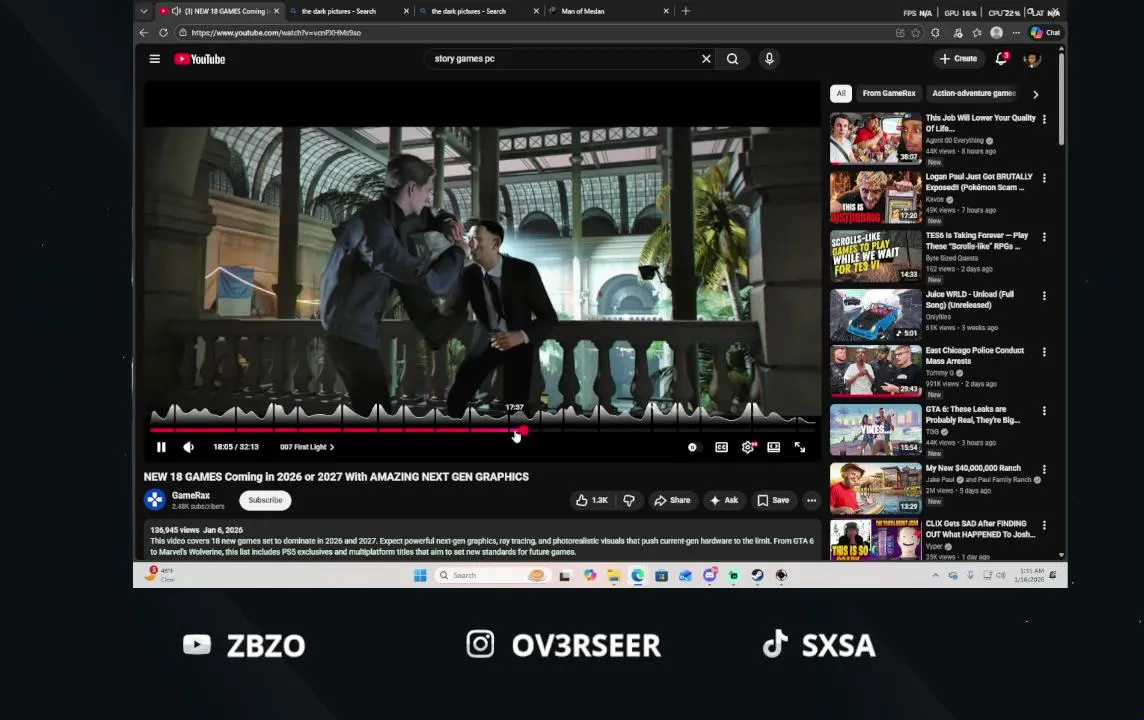This screenshot has height=720, width=1144.
Task: Seek on the video progress bar
Action: tap(482, 430)
